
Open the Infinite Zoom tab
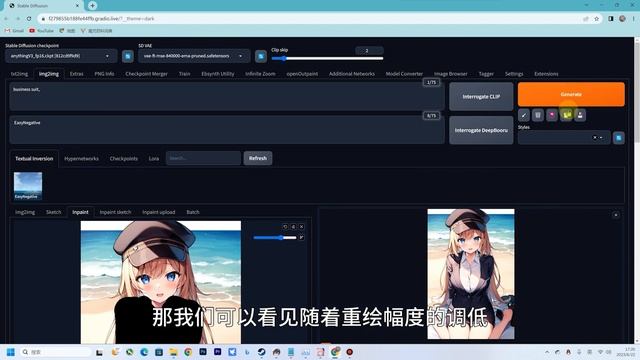(260, 74)
